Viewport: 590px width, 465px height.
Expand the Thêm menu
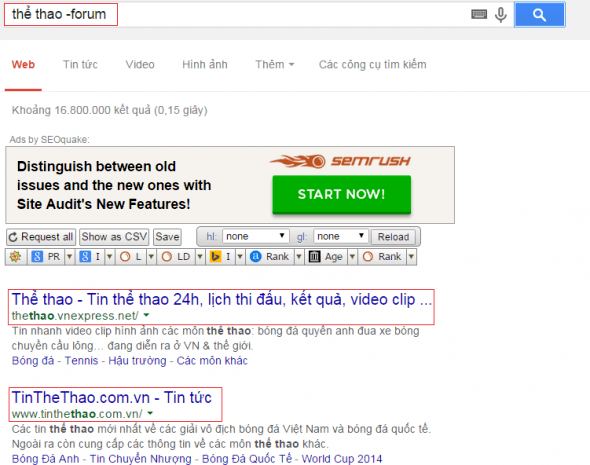pyautogui.click(x=275, y=64)
